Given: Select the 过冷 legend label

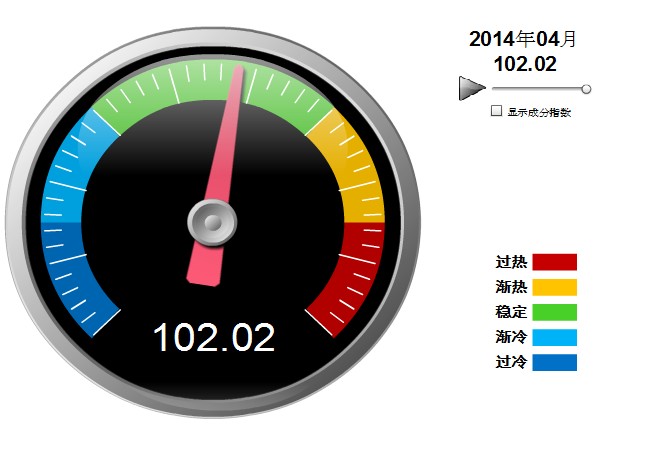Looking at the screenshot, I should (511, 362).
